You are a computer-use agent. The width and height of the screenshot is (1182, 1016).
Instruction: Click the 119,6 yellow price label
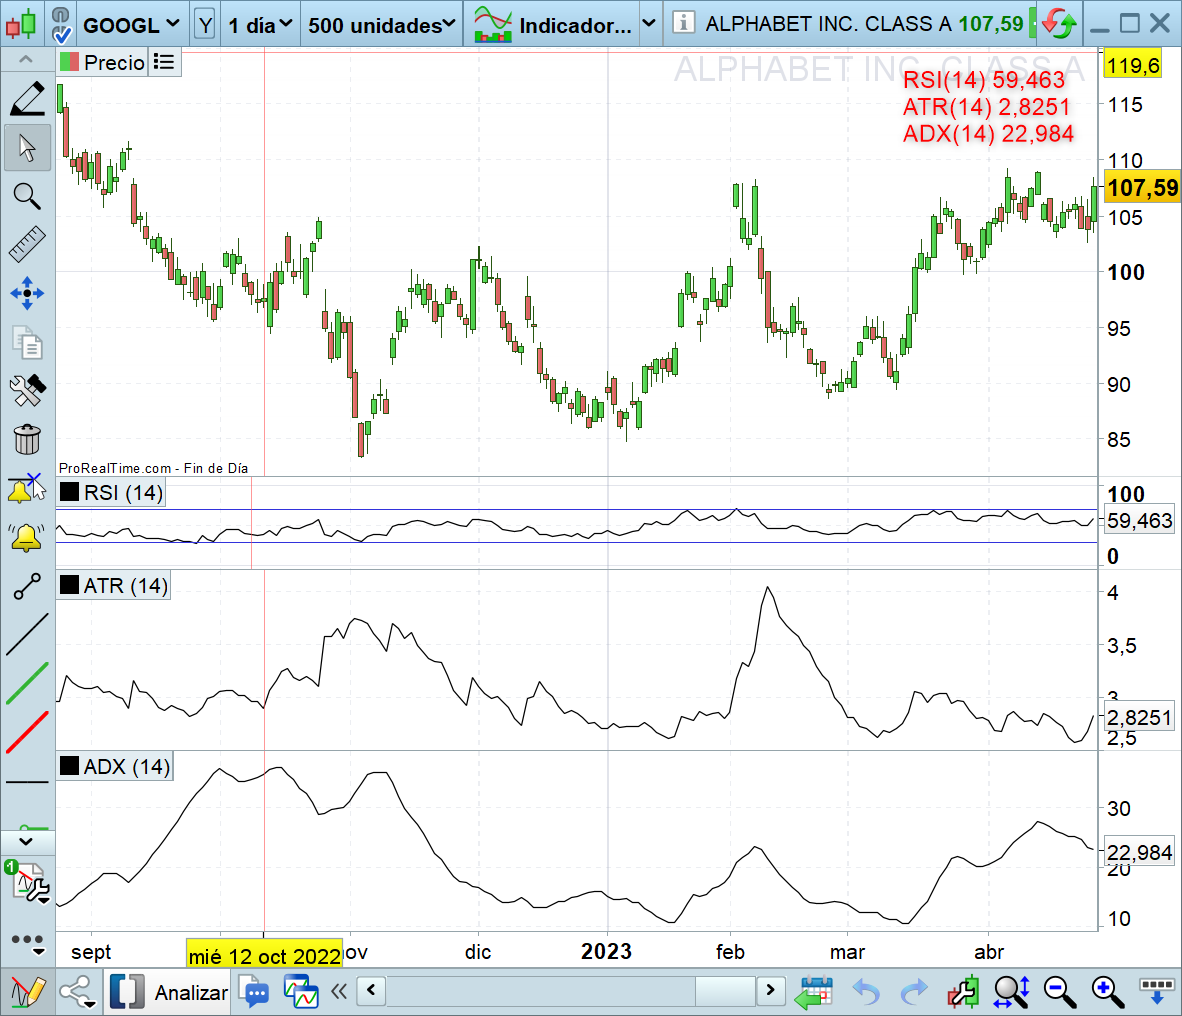coord(1133,66)
